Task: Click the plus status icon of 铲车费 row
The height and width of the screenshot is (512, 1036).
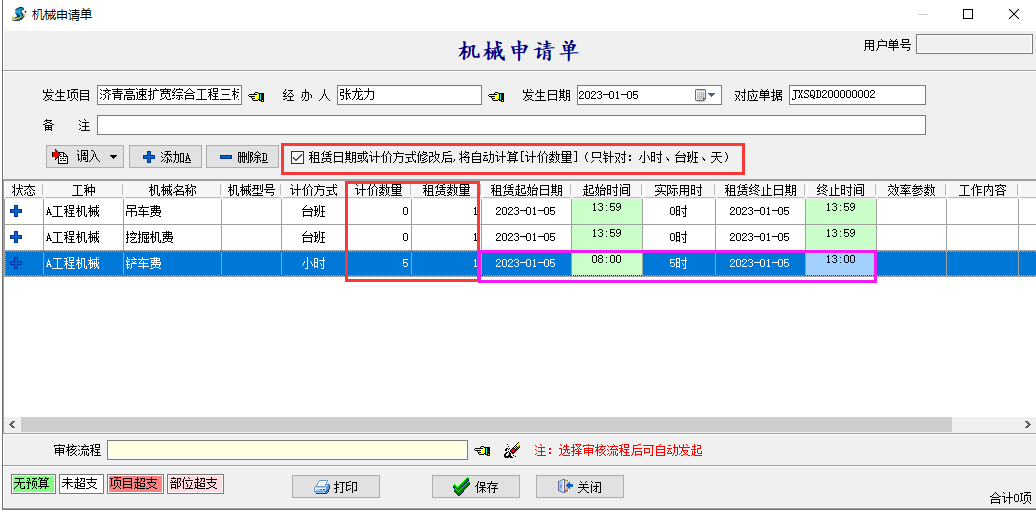Action: click(16, 263)
